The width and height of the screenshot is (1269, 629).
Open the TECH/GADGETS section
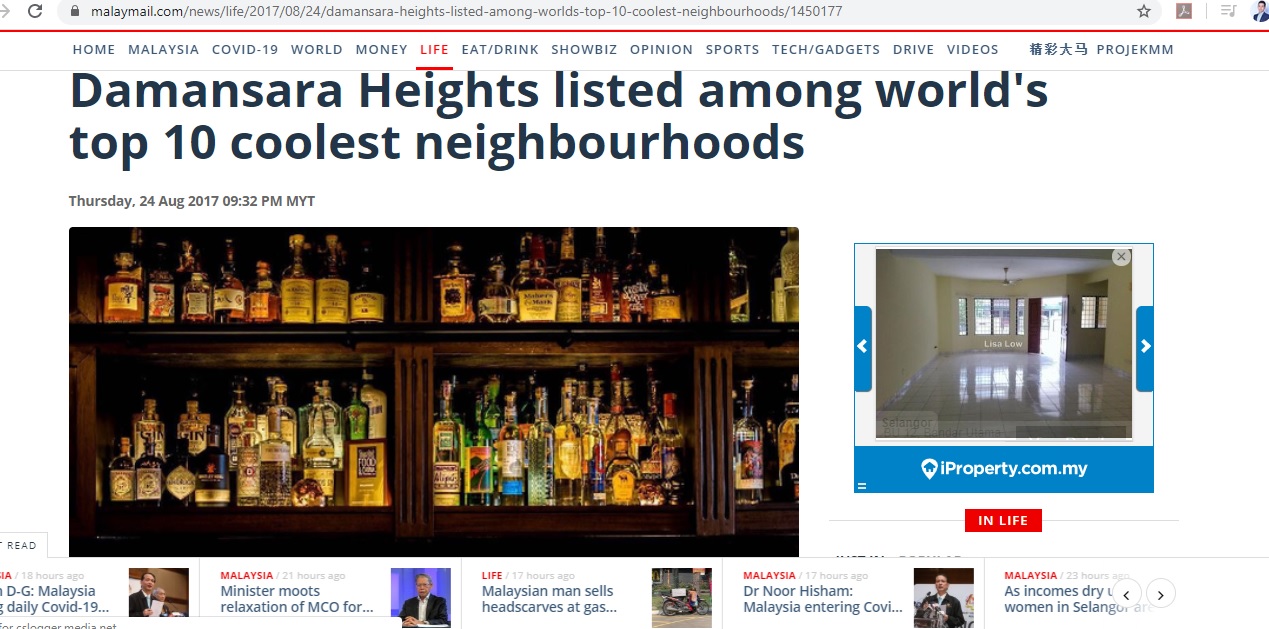point(826,49)
